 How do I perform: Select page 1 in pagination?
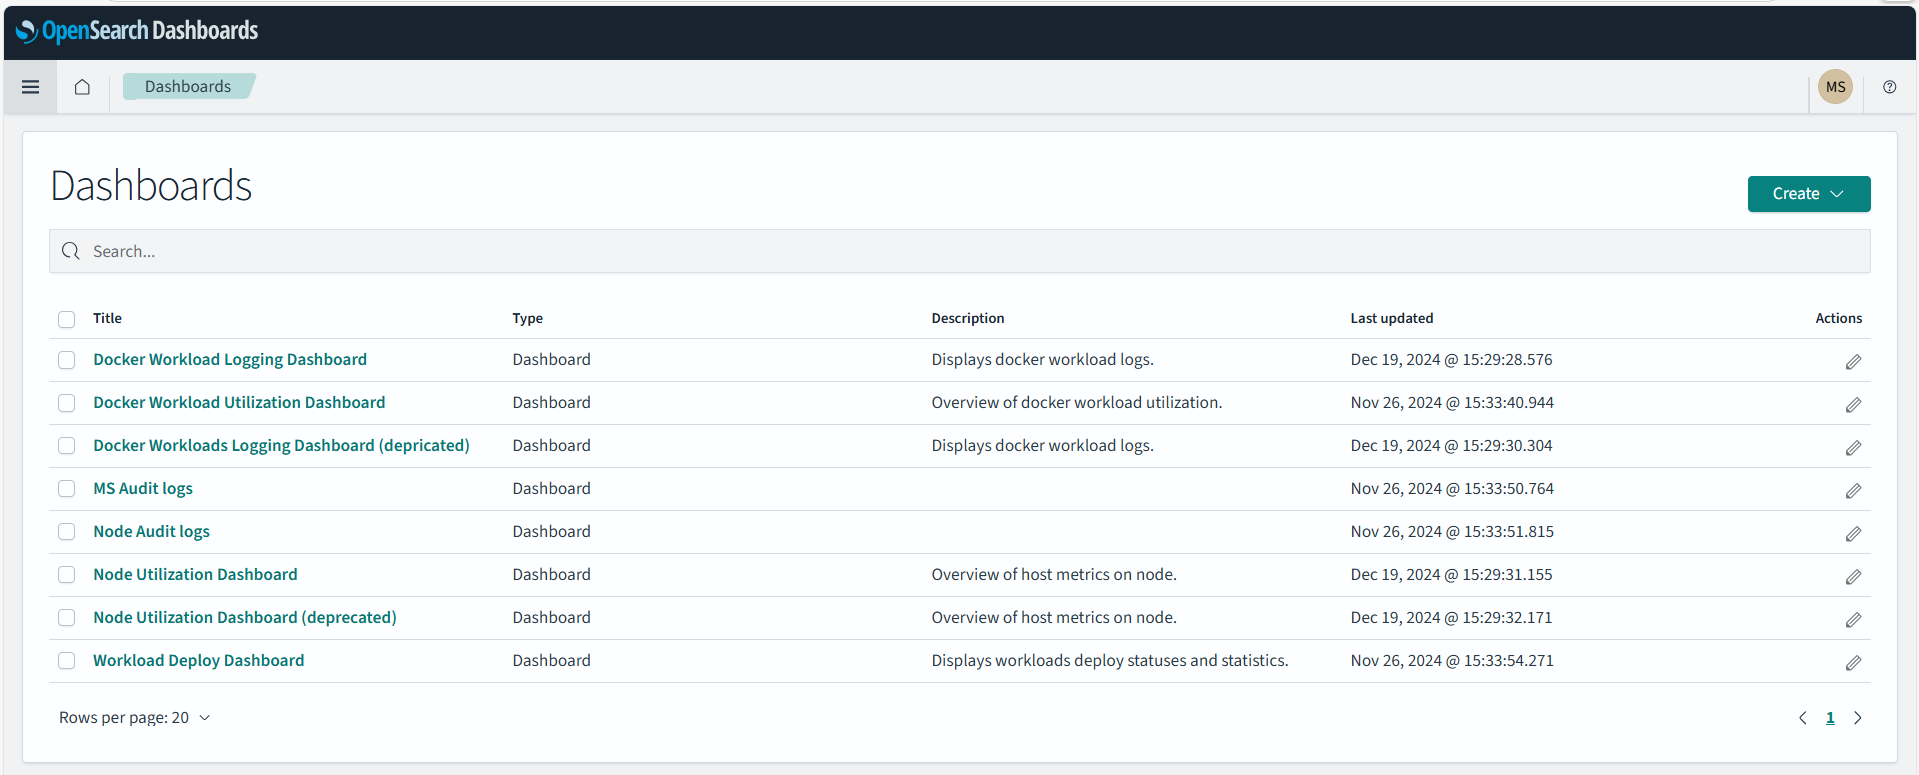(1830, 718)
